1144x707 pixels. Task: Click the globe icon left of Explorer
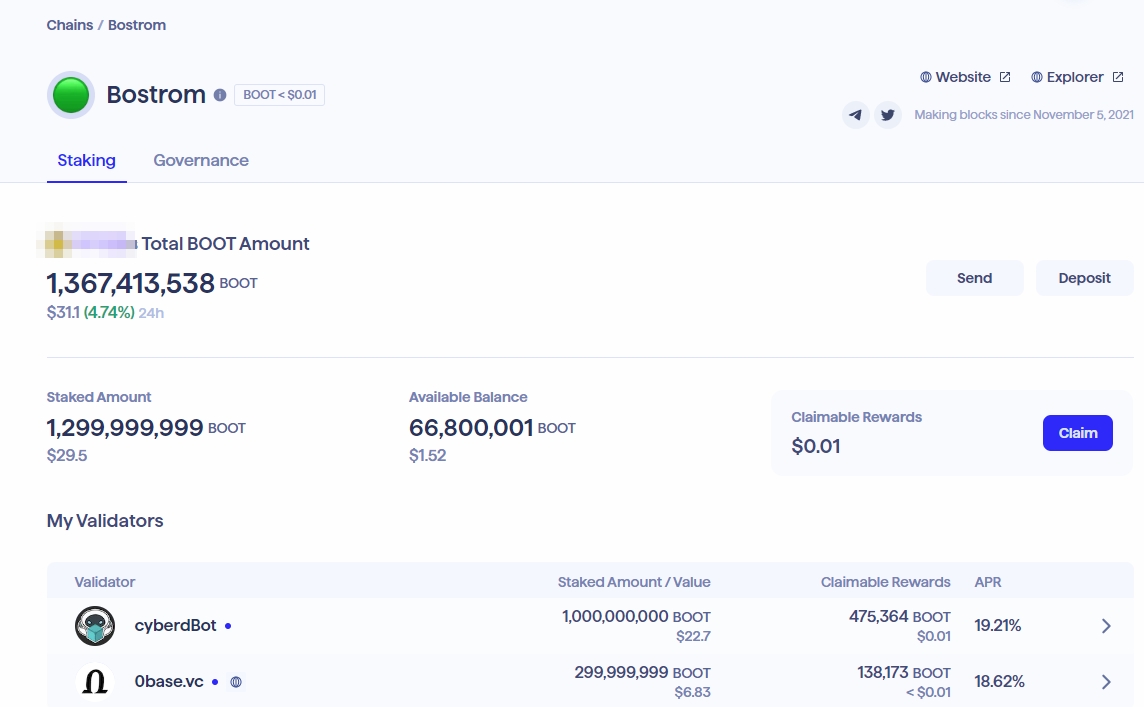point(1036,77)
